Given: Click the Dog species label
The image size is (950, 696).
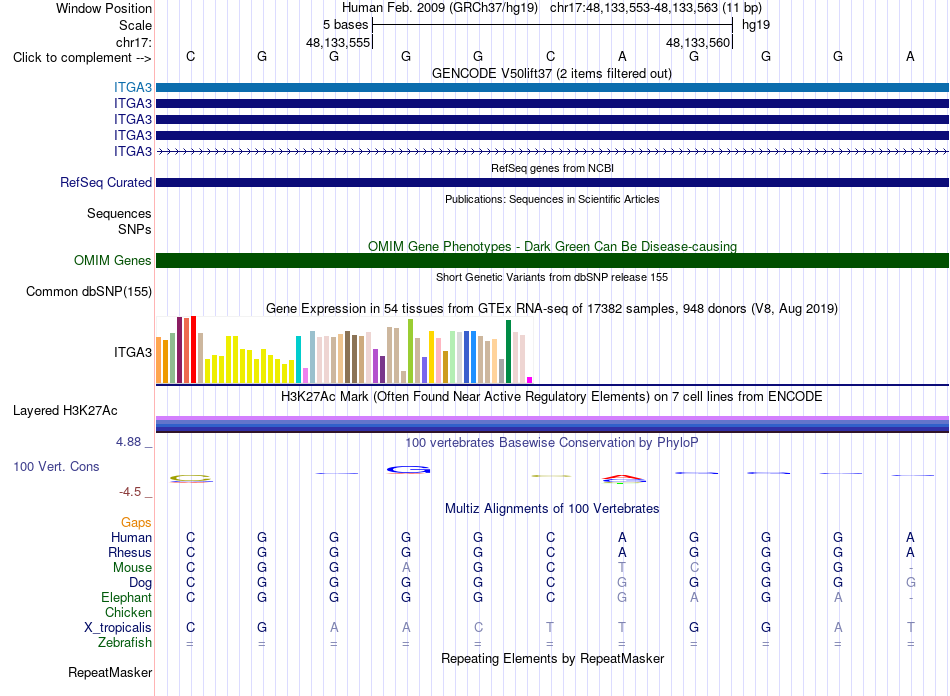Looking at the screenshot, I should pyautogui.click(x=141, y=583).
